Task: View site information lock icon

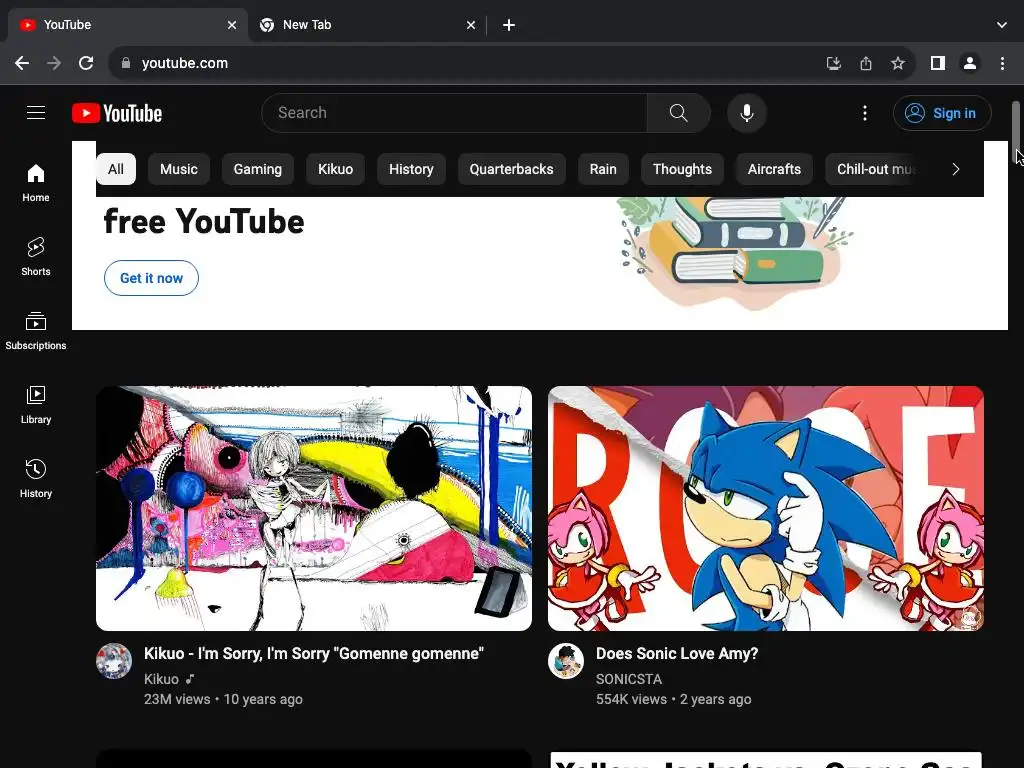Action: (x=126, y=63)
